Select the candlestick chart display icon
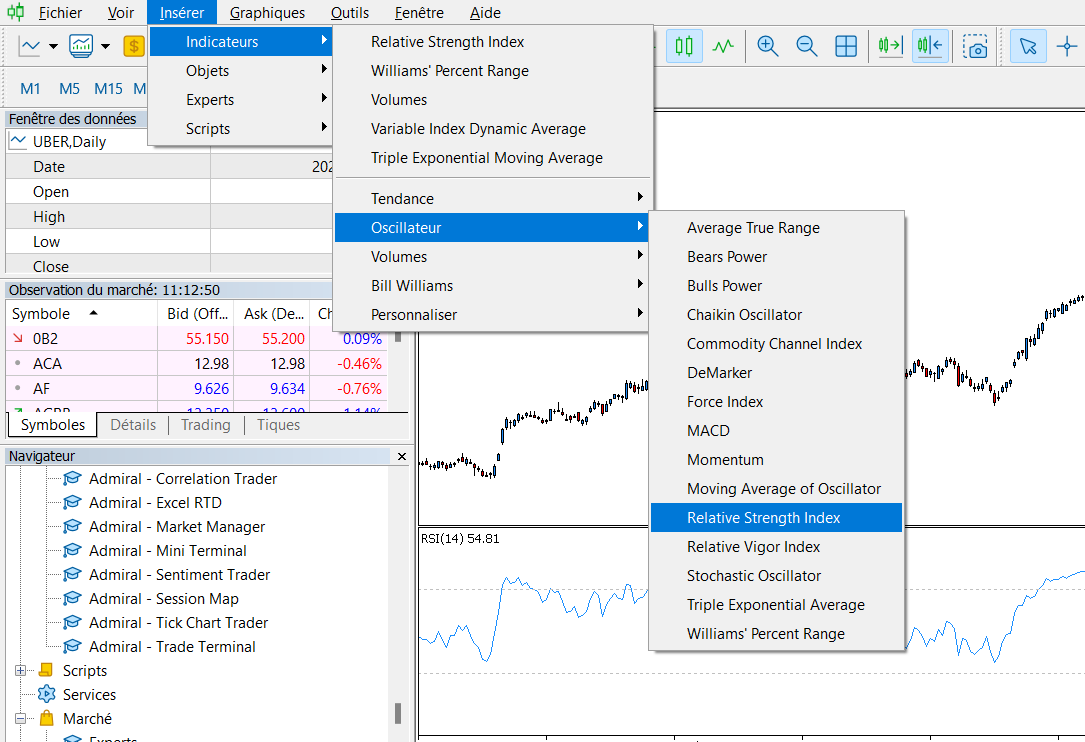The height and width of the screenshot is (742, 1085). (x=684, y=45)
